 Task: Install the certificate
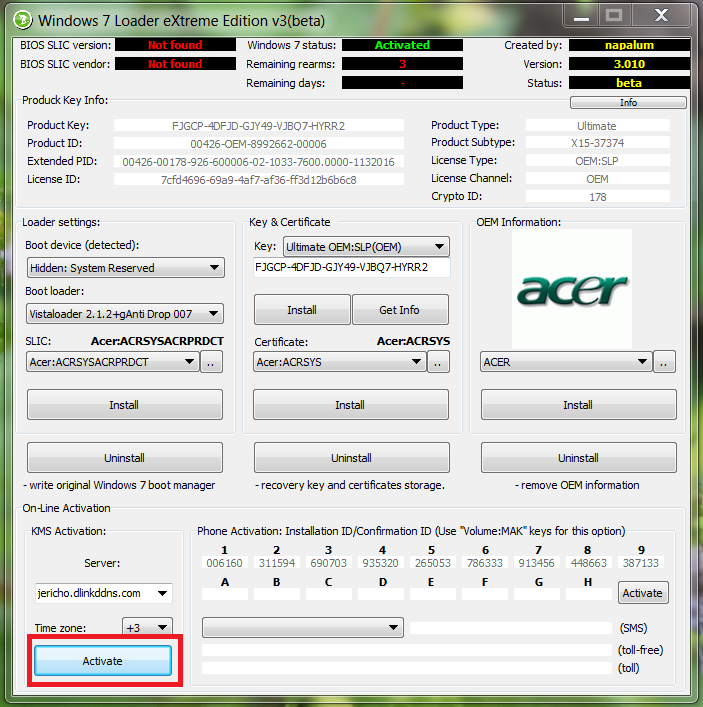(x=351, y=405)
